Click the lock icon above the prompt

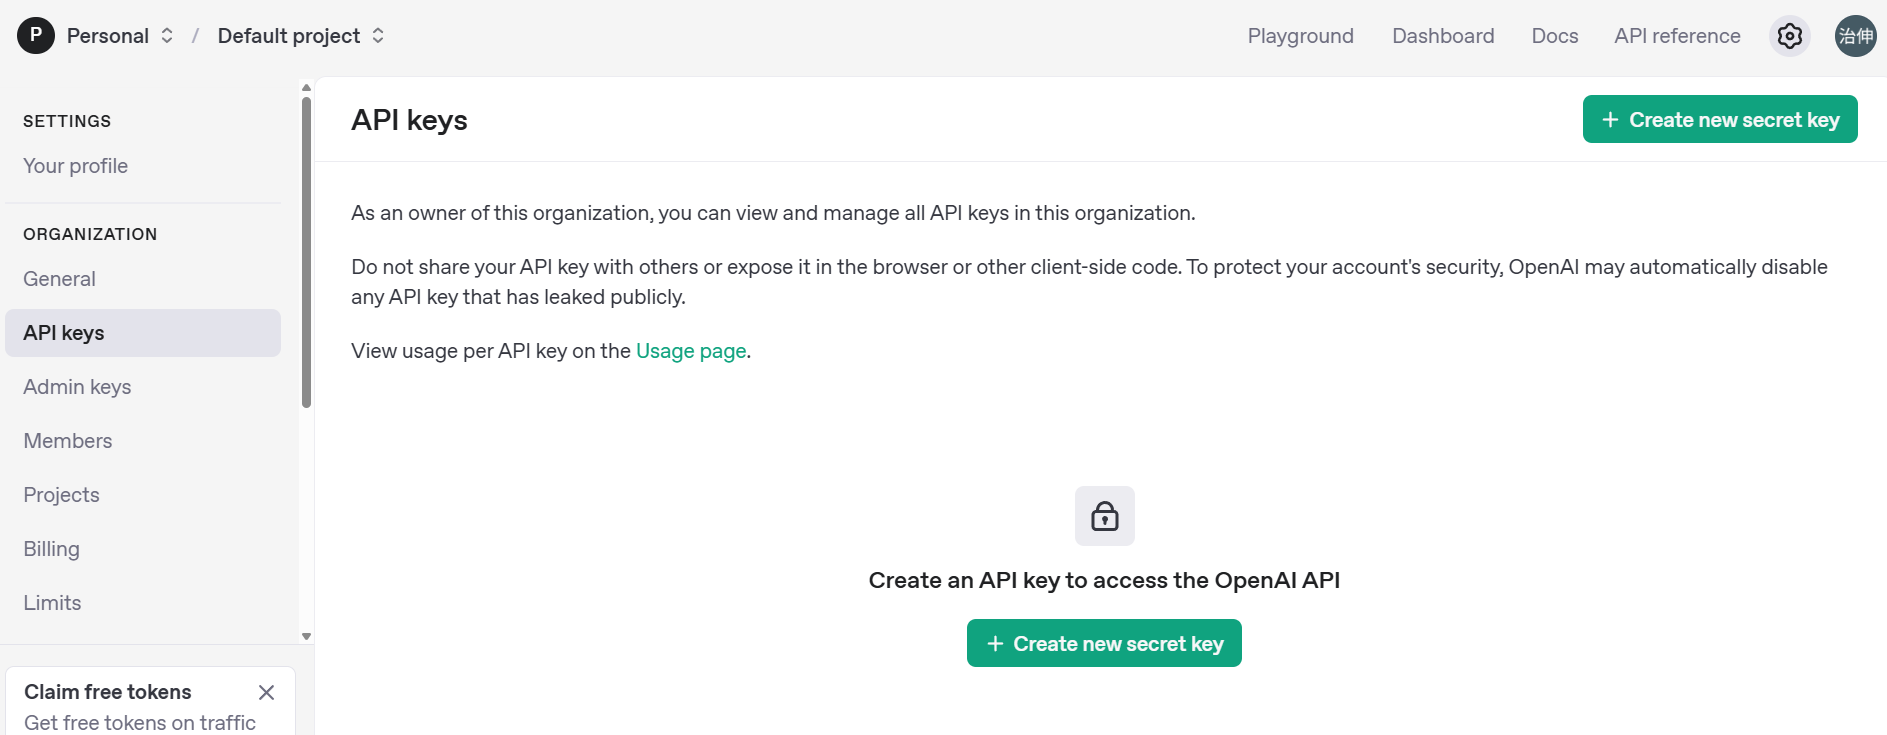pos(1105,516)
